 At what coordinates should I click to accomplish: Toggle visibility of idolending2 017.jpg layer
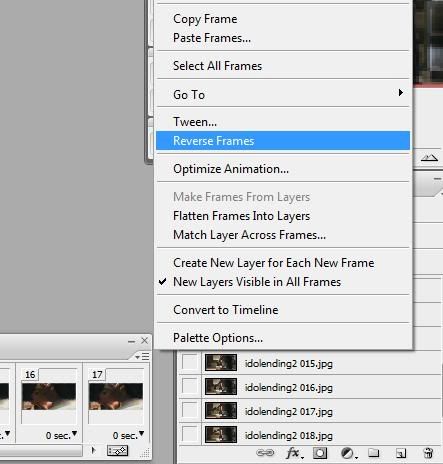click(x=190, y=411)
